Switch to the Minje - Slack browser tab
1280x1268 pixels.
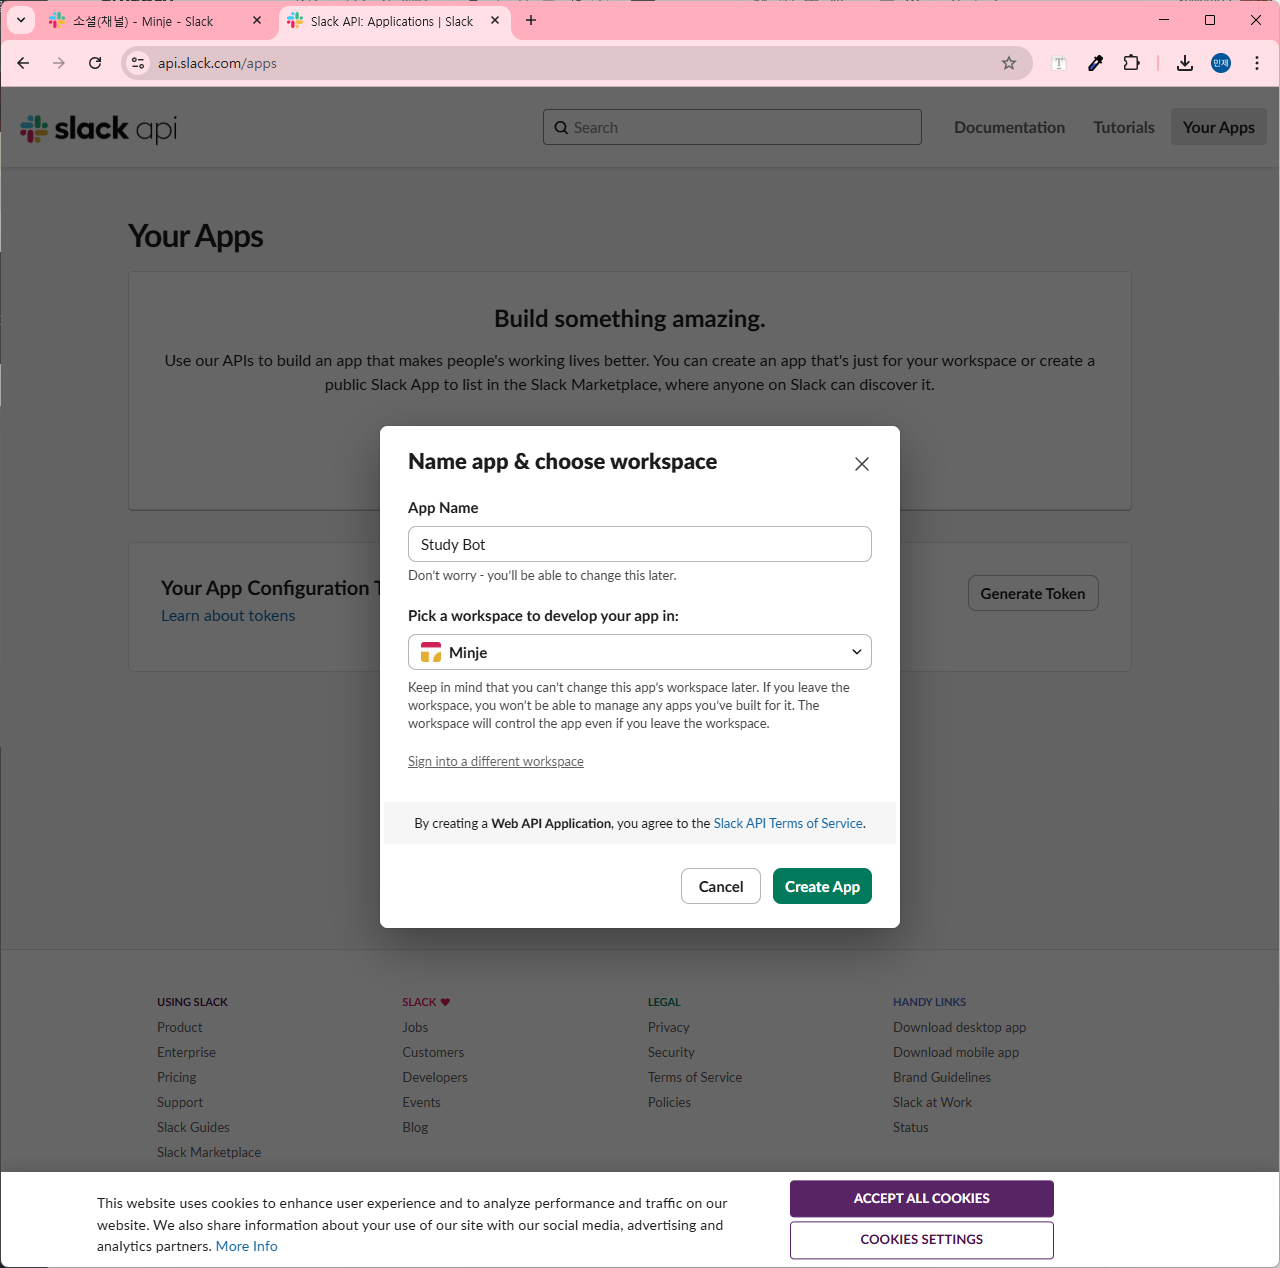coord(157,21)
